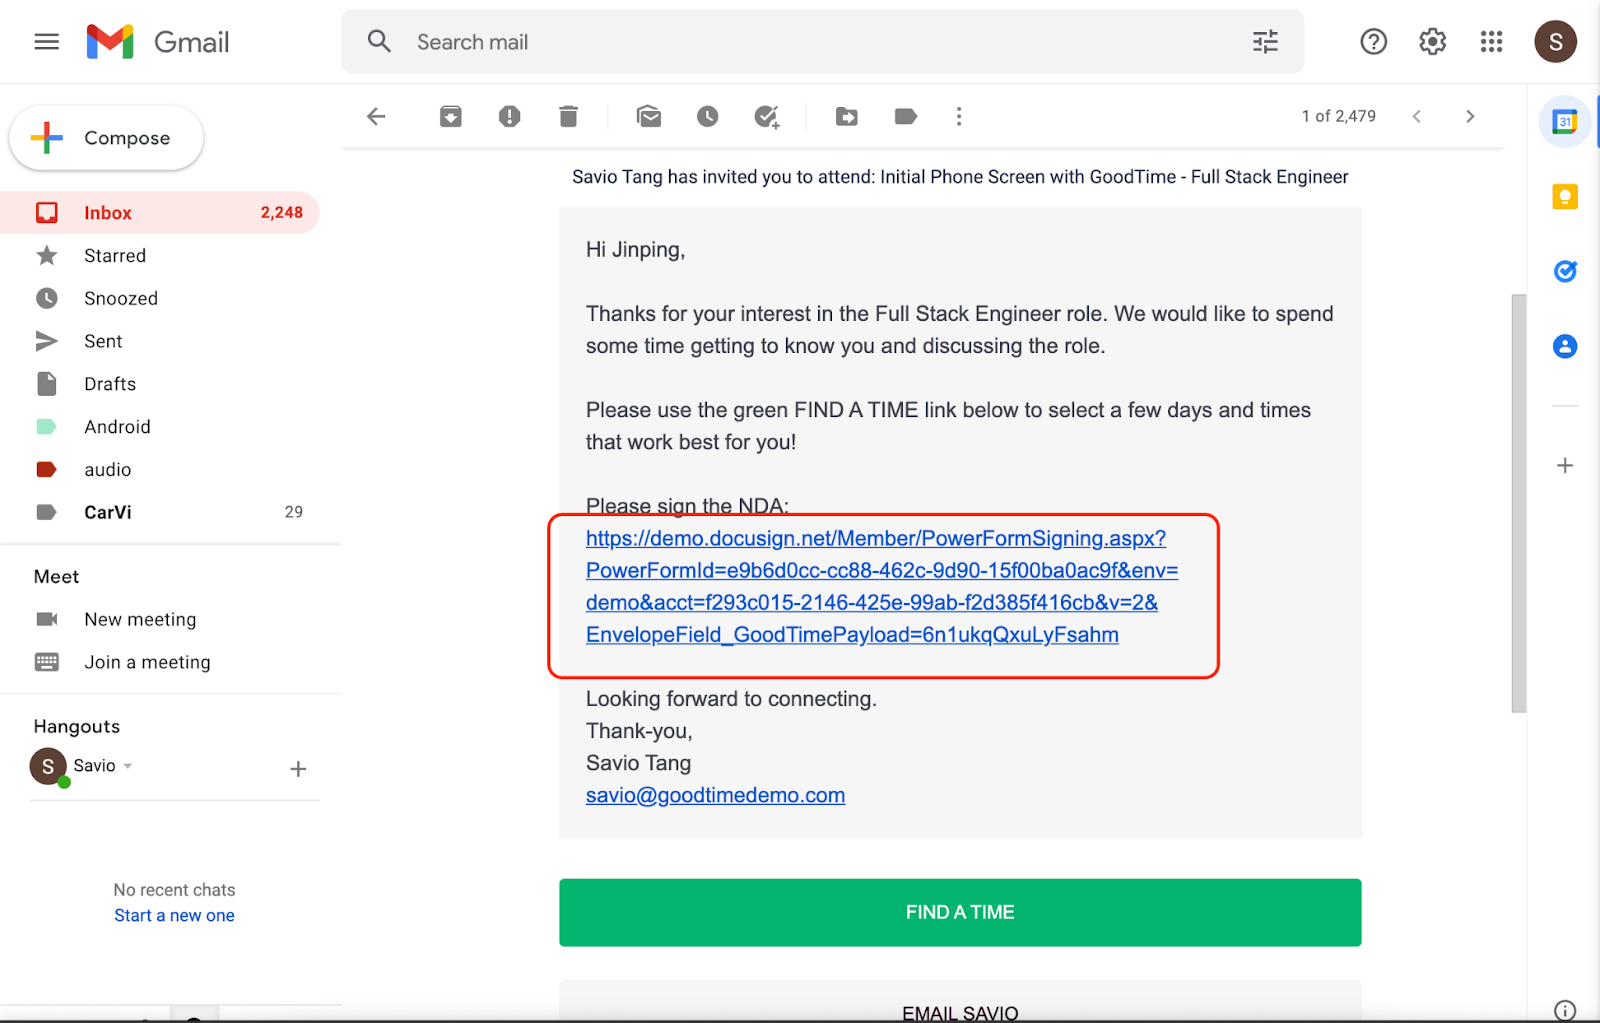The height and width of the screenshot is (1023, 1600).
Task: Open the DocuSign NDA link
Action: point(875,586)
